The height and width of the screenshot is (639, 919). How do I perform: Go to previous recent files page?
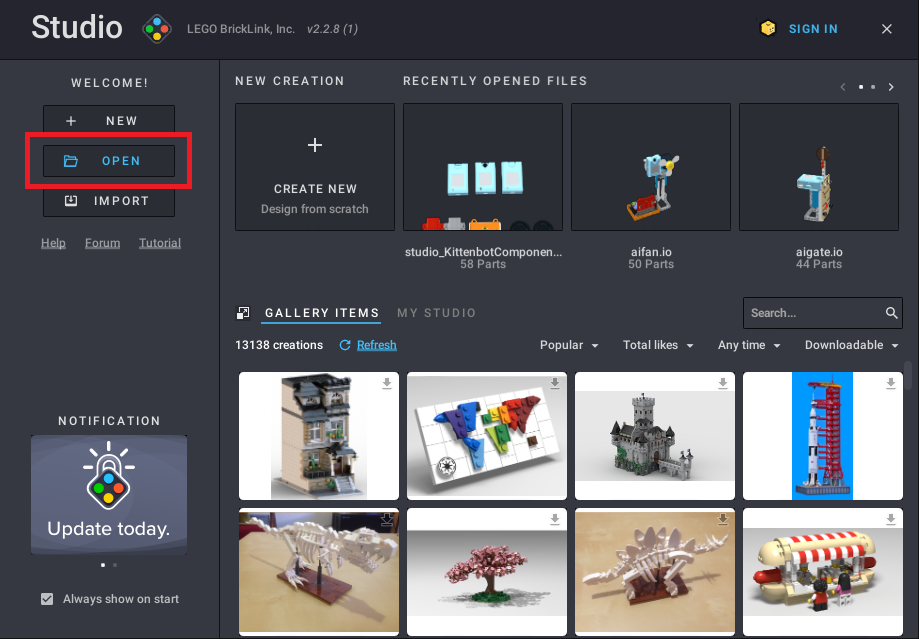point(843,87)
